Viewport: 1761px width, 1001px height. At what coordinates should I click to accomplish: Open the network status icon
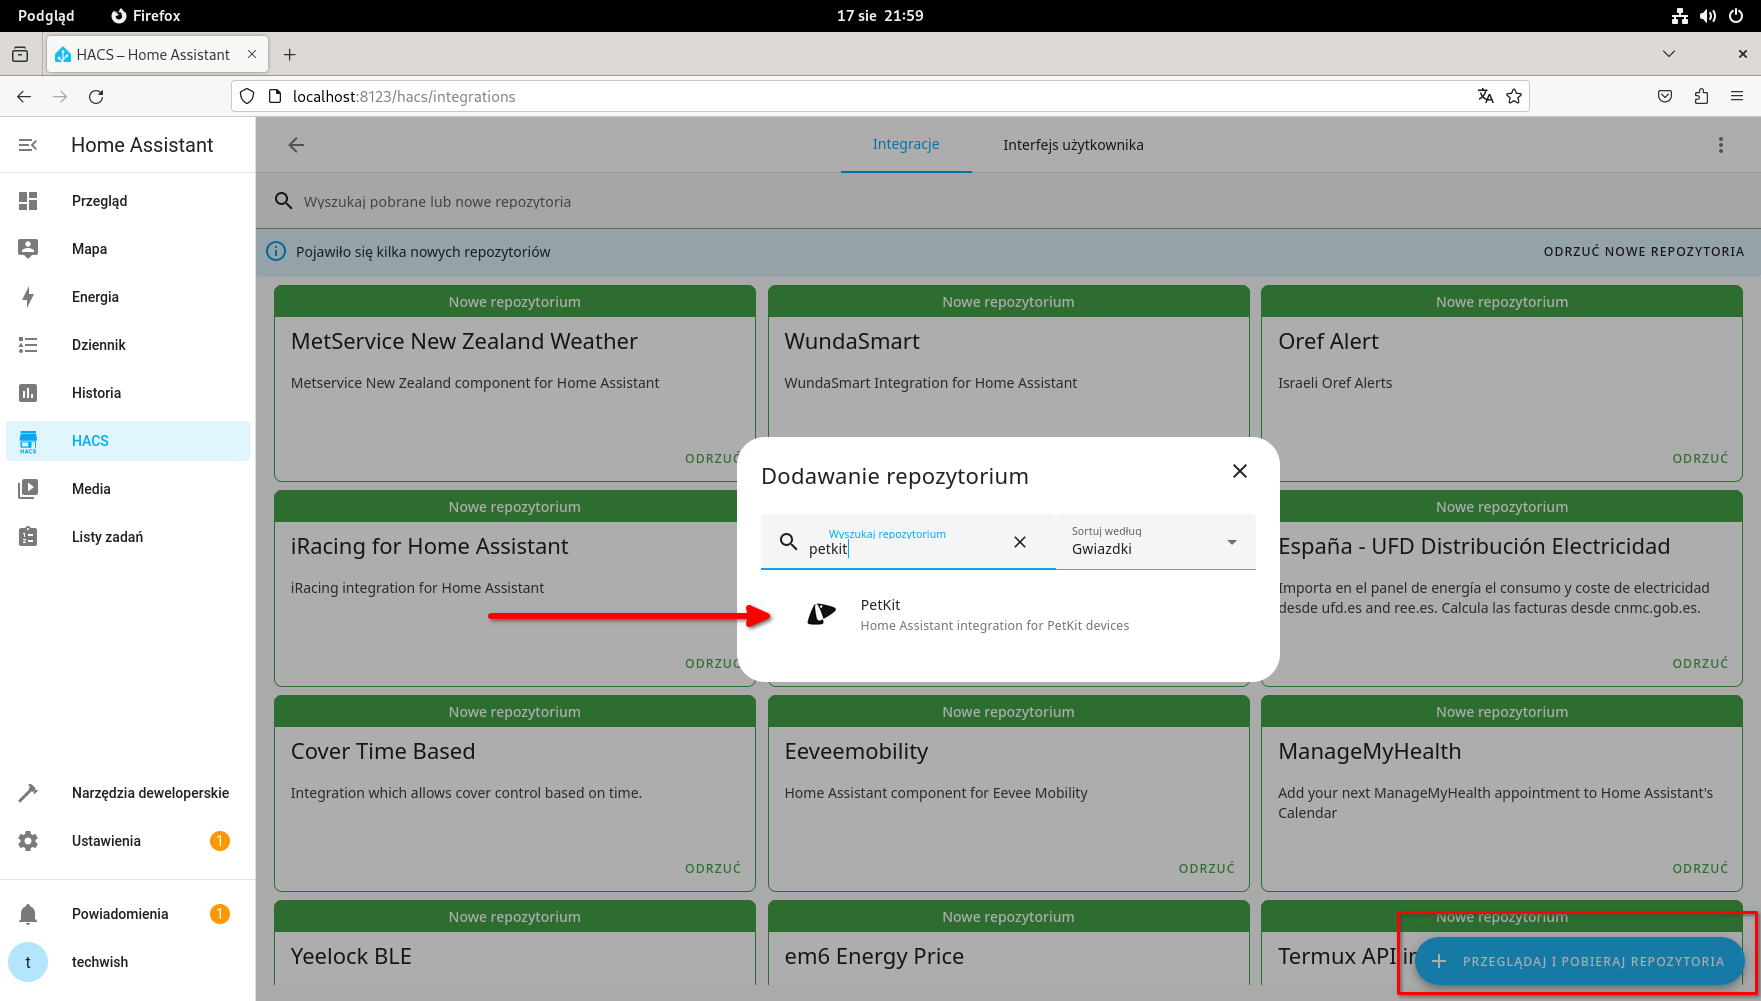coord(1680,16)
